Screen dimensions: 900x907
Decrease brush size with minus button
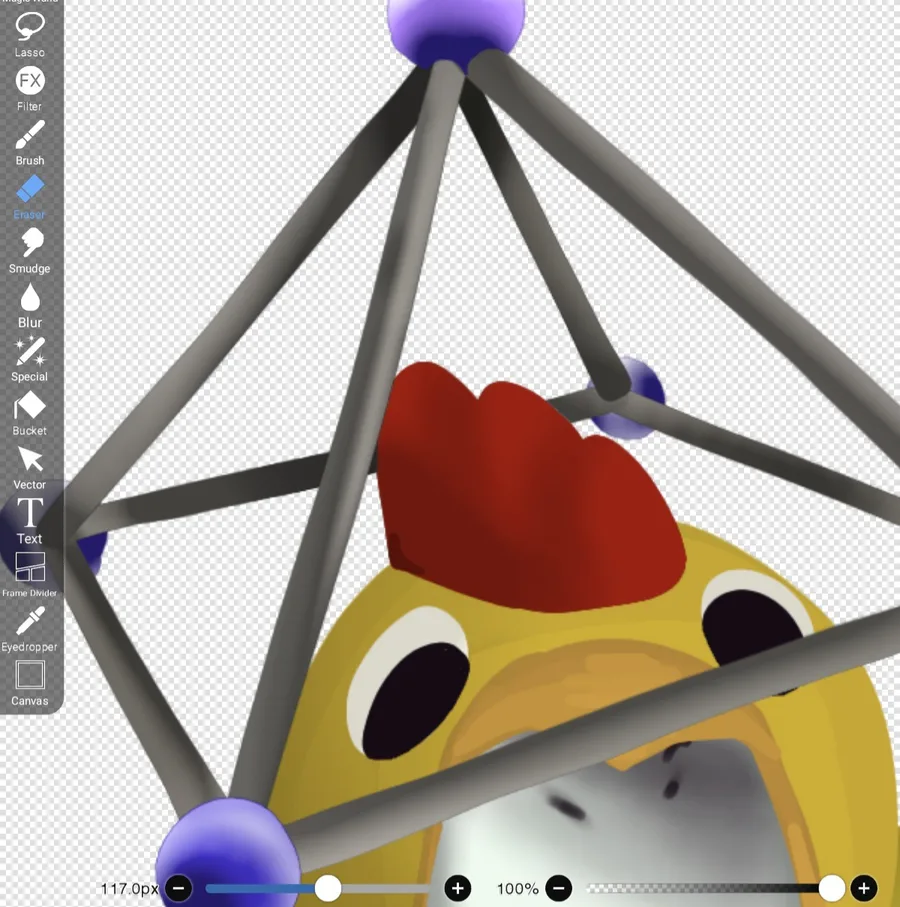coord(179,888)
